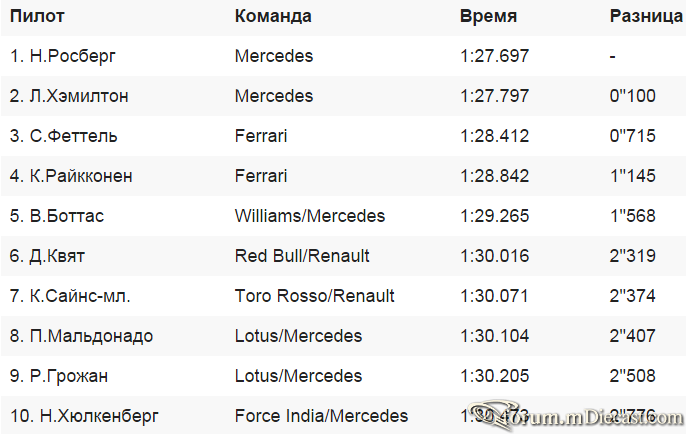The height and width of the screenshot is (434, 686).
Task: Click the Разница column header
Action: pos(647,16)
